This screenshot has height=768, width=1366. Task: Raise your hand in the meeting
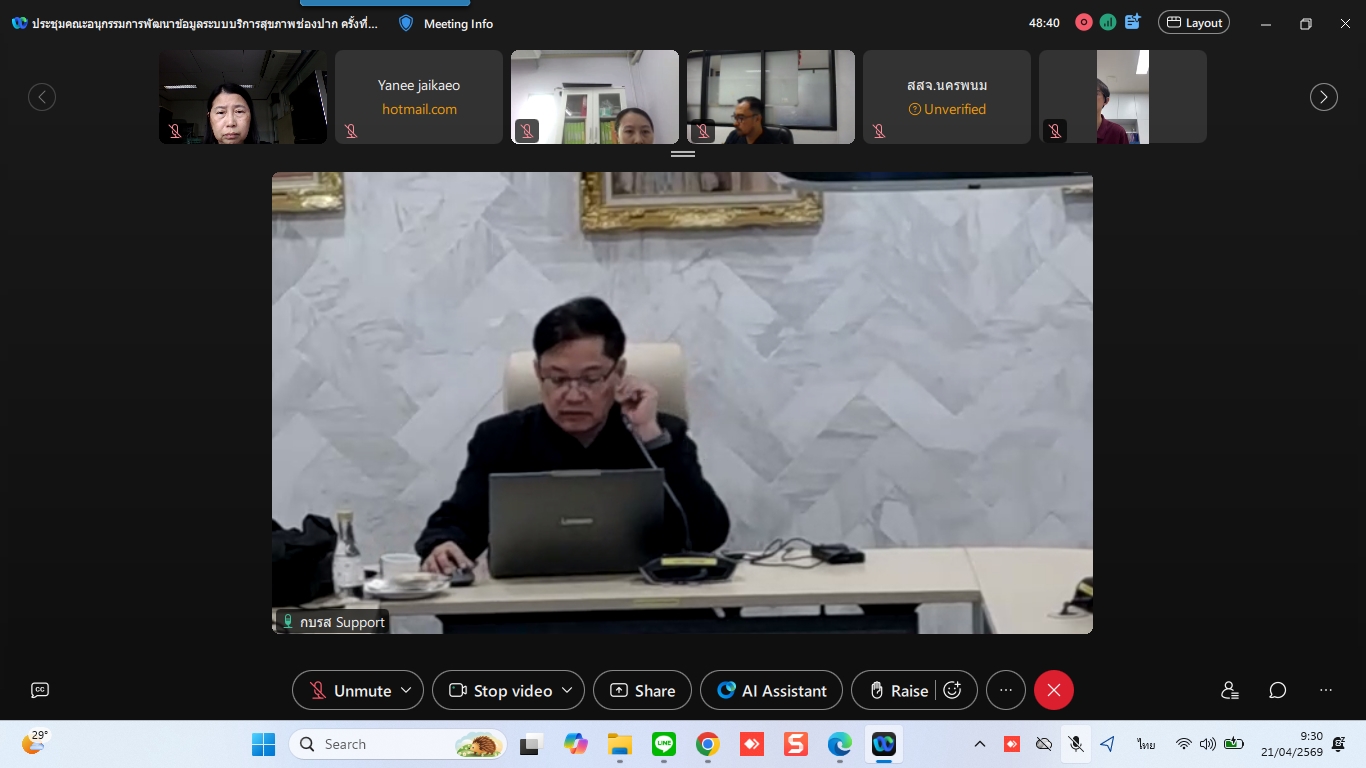(x=898, y=690)
